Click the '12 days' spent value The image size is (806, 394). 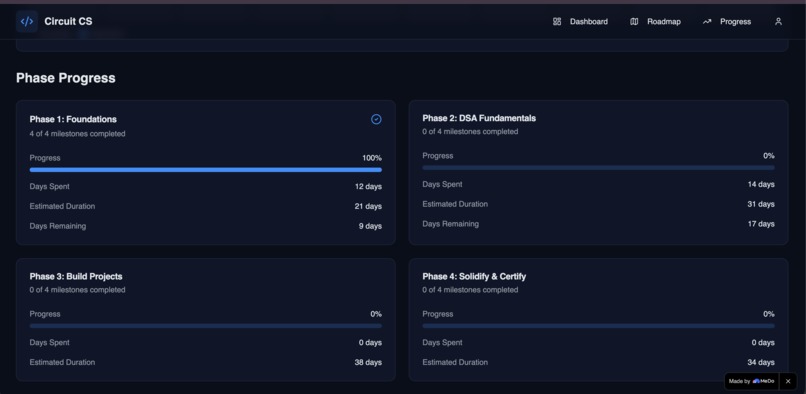368,187
